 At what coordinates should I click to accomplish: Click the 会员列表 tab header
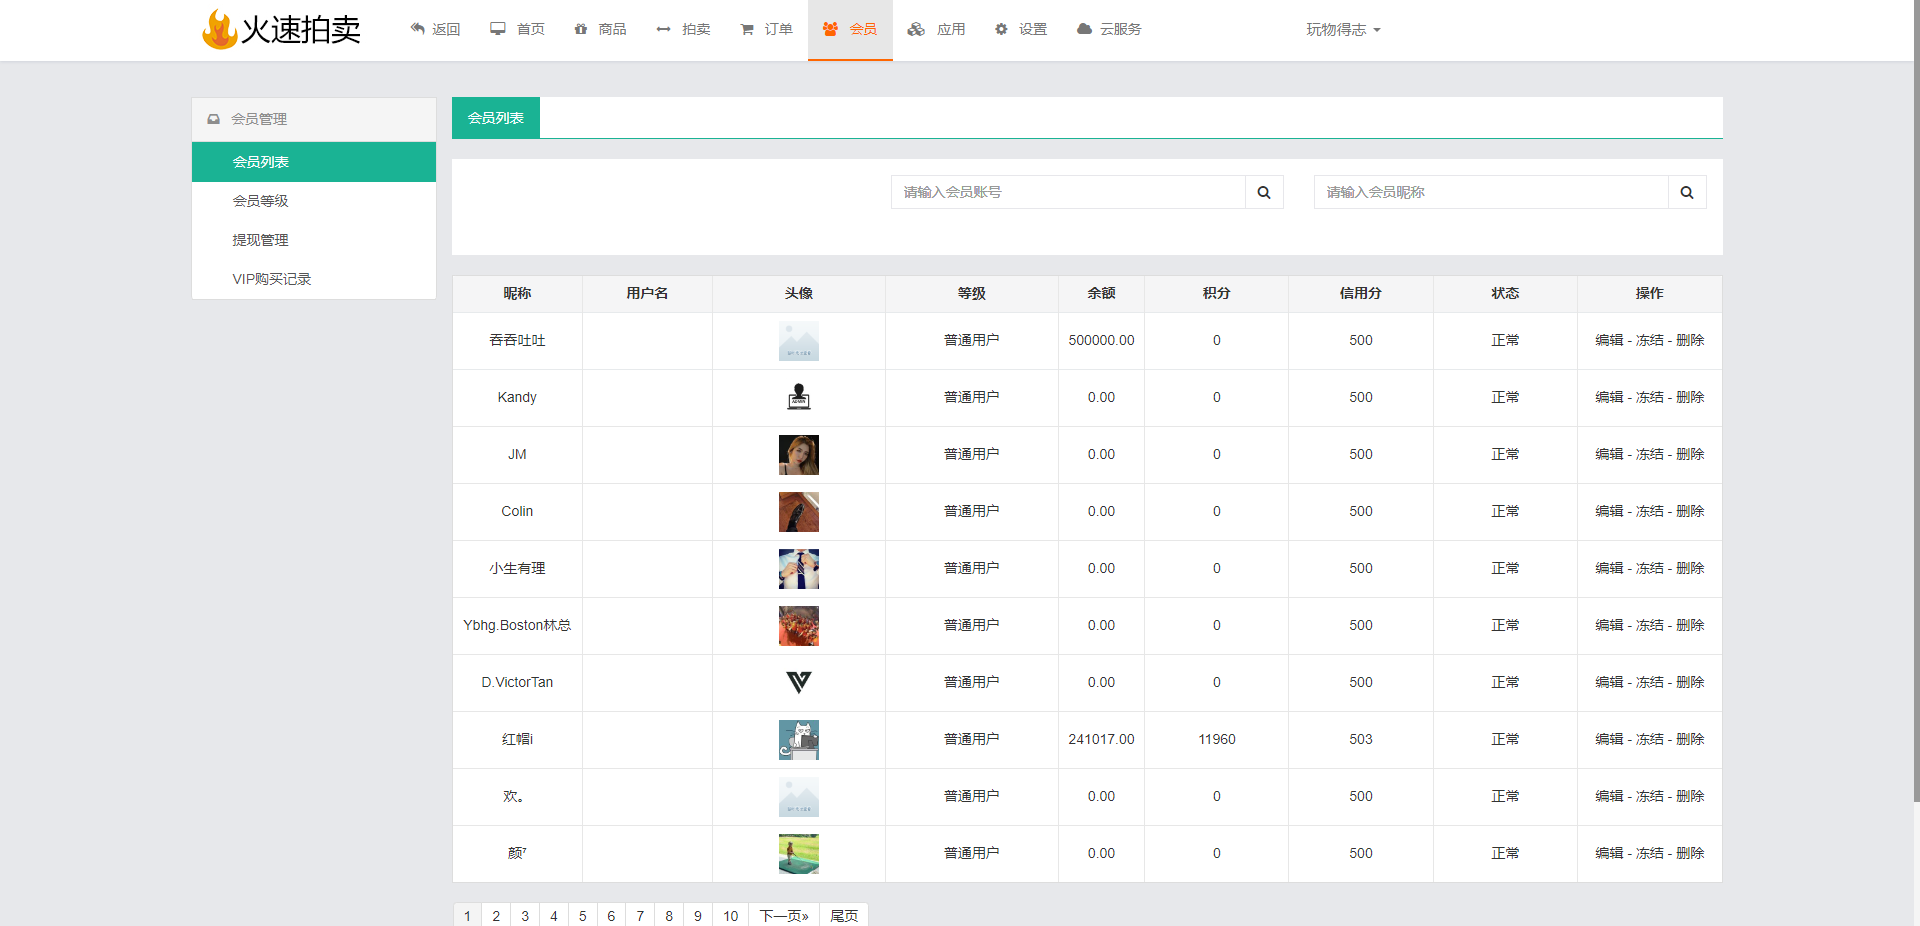click(x=496, y=118)
